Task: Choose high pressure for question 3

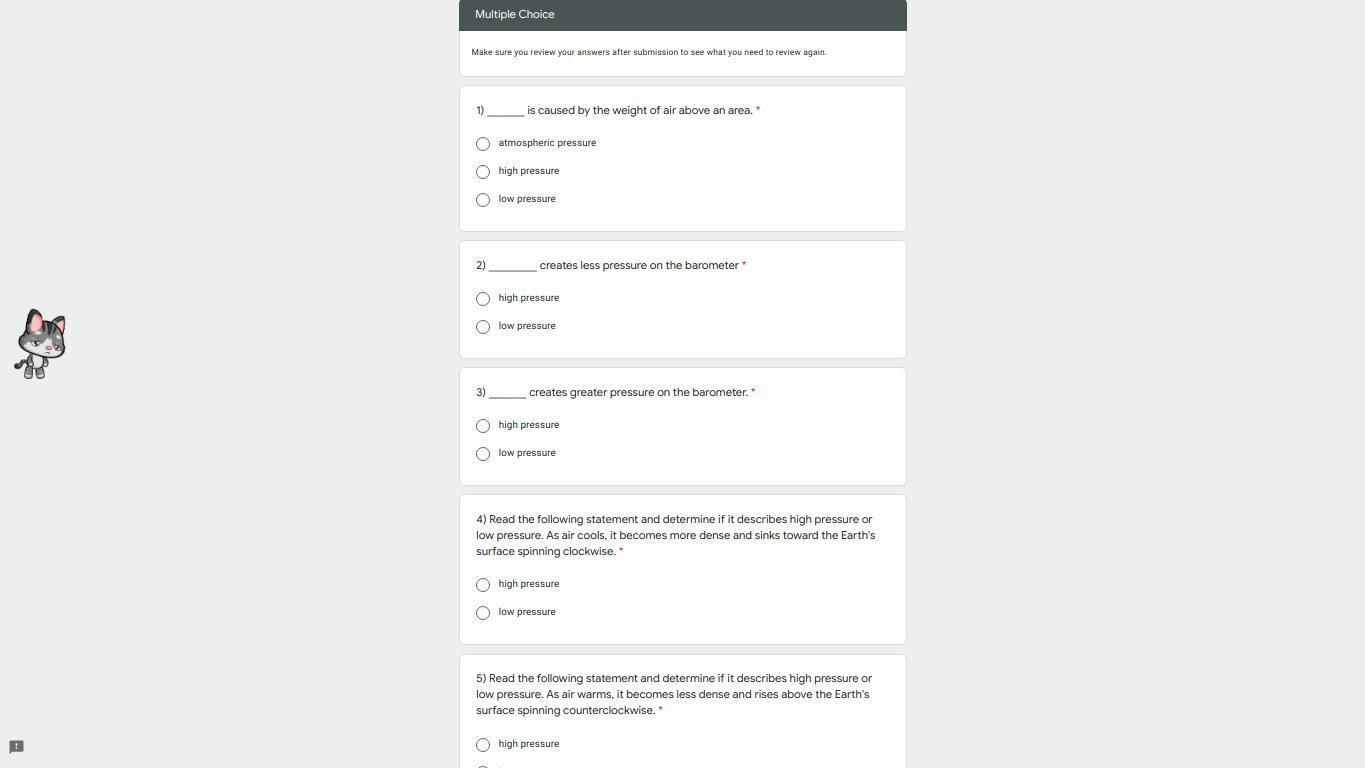Action: 483,426
